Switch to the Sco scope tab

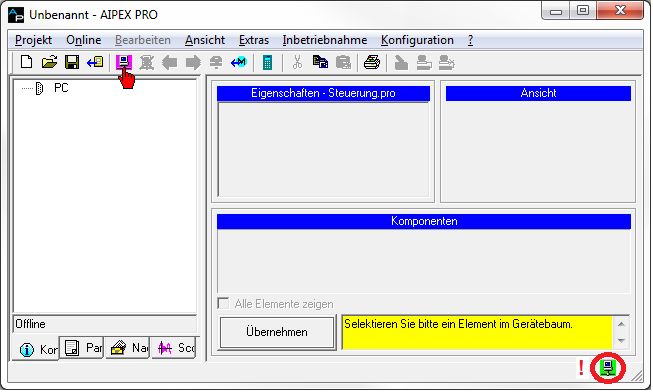(x=174, y=348)
